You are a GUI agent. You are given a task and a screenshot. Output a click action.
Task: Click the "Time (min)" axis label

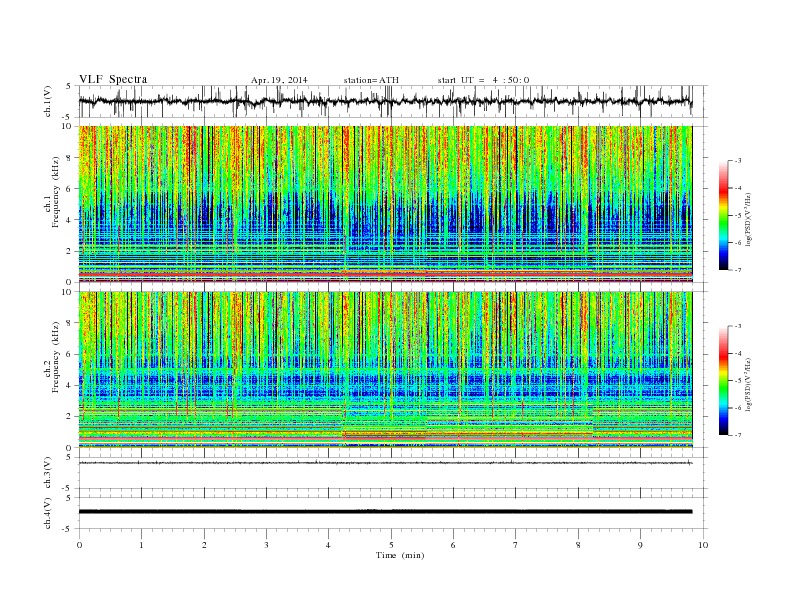coord(400,555)
